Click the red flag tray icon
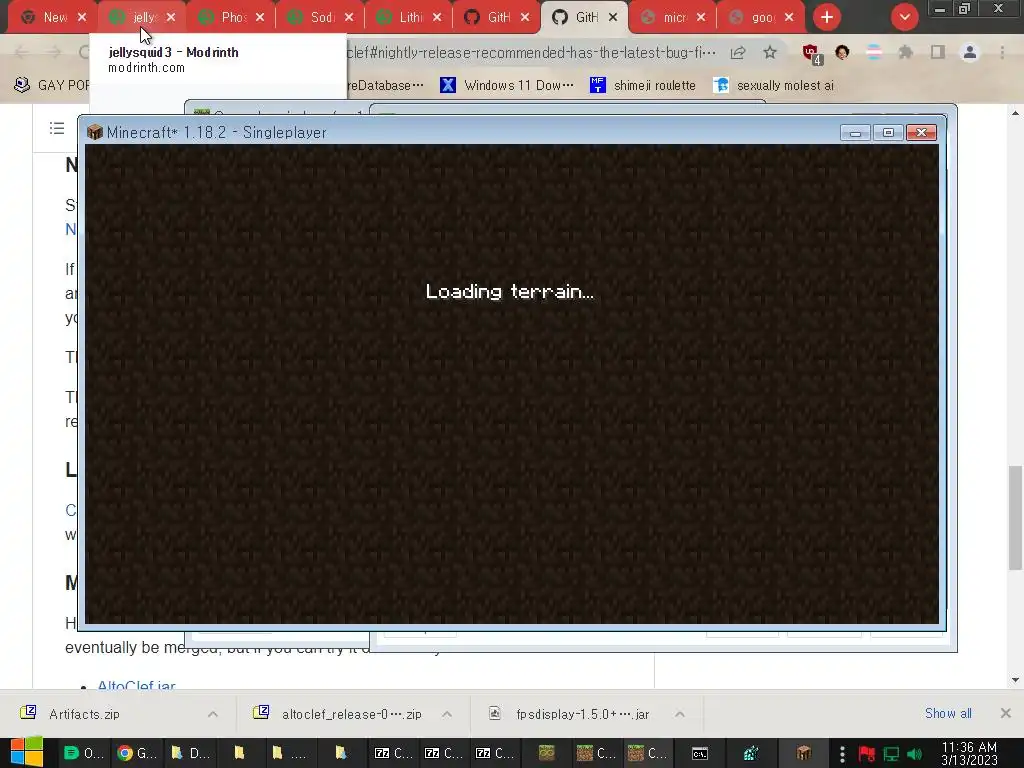This screenshot has height=768, width=1024. tap(867, 754)
